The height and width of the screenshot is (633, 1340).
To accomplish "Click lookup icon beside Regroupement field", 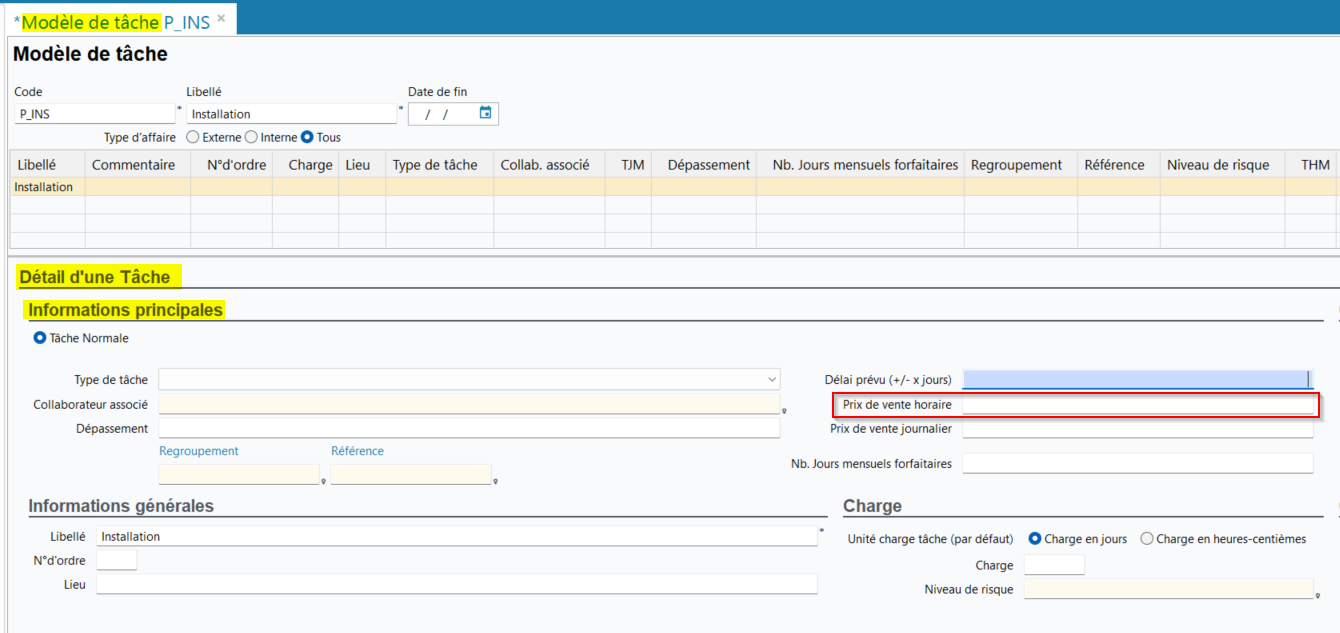I will click(324, 481).
